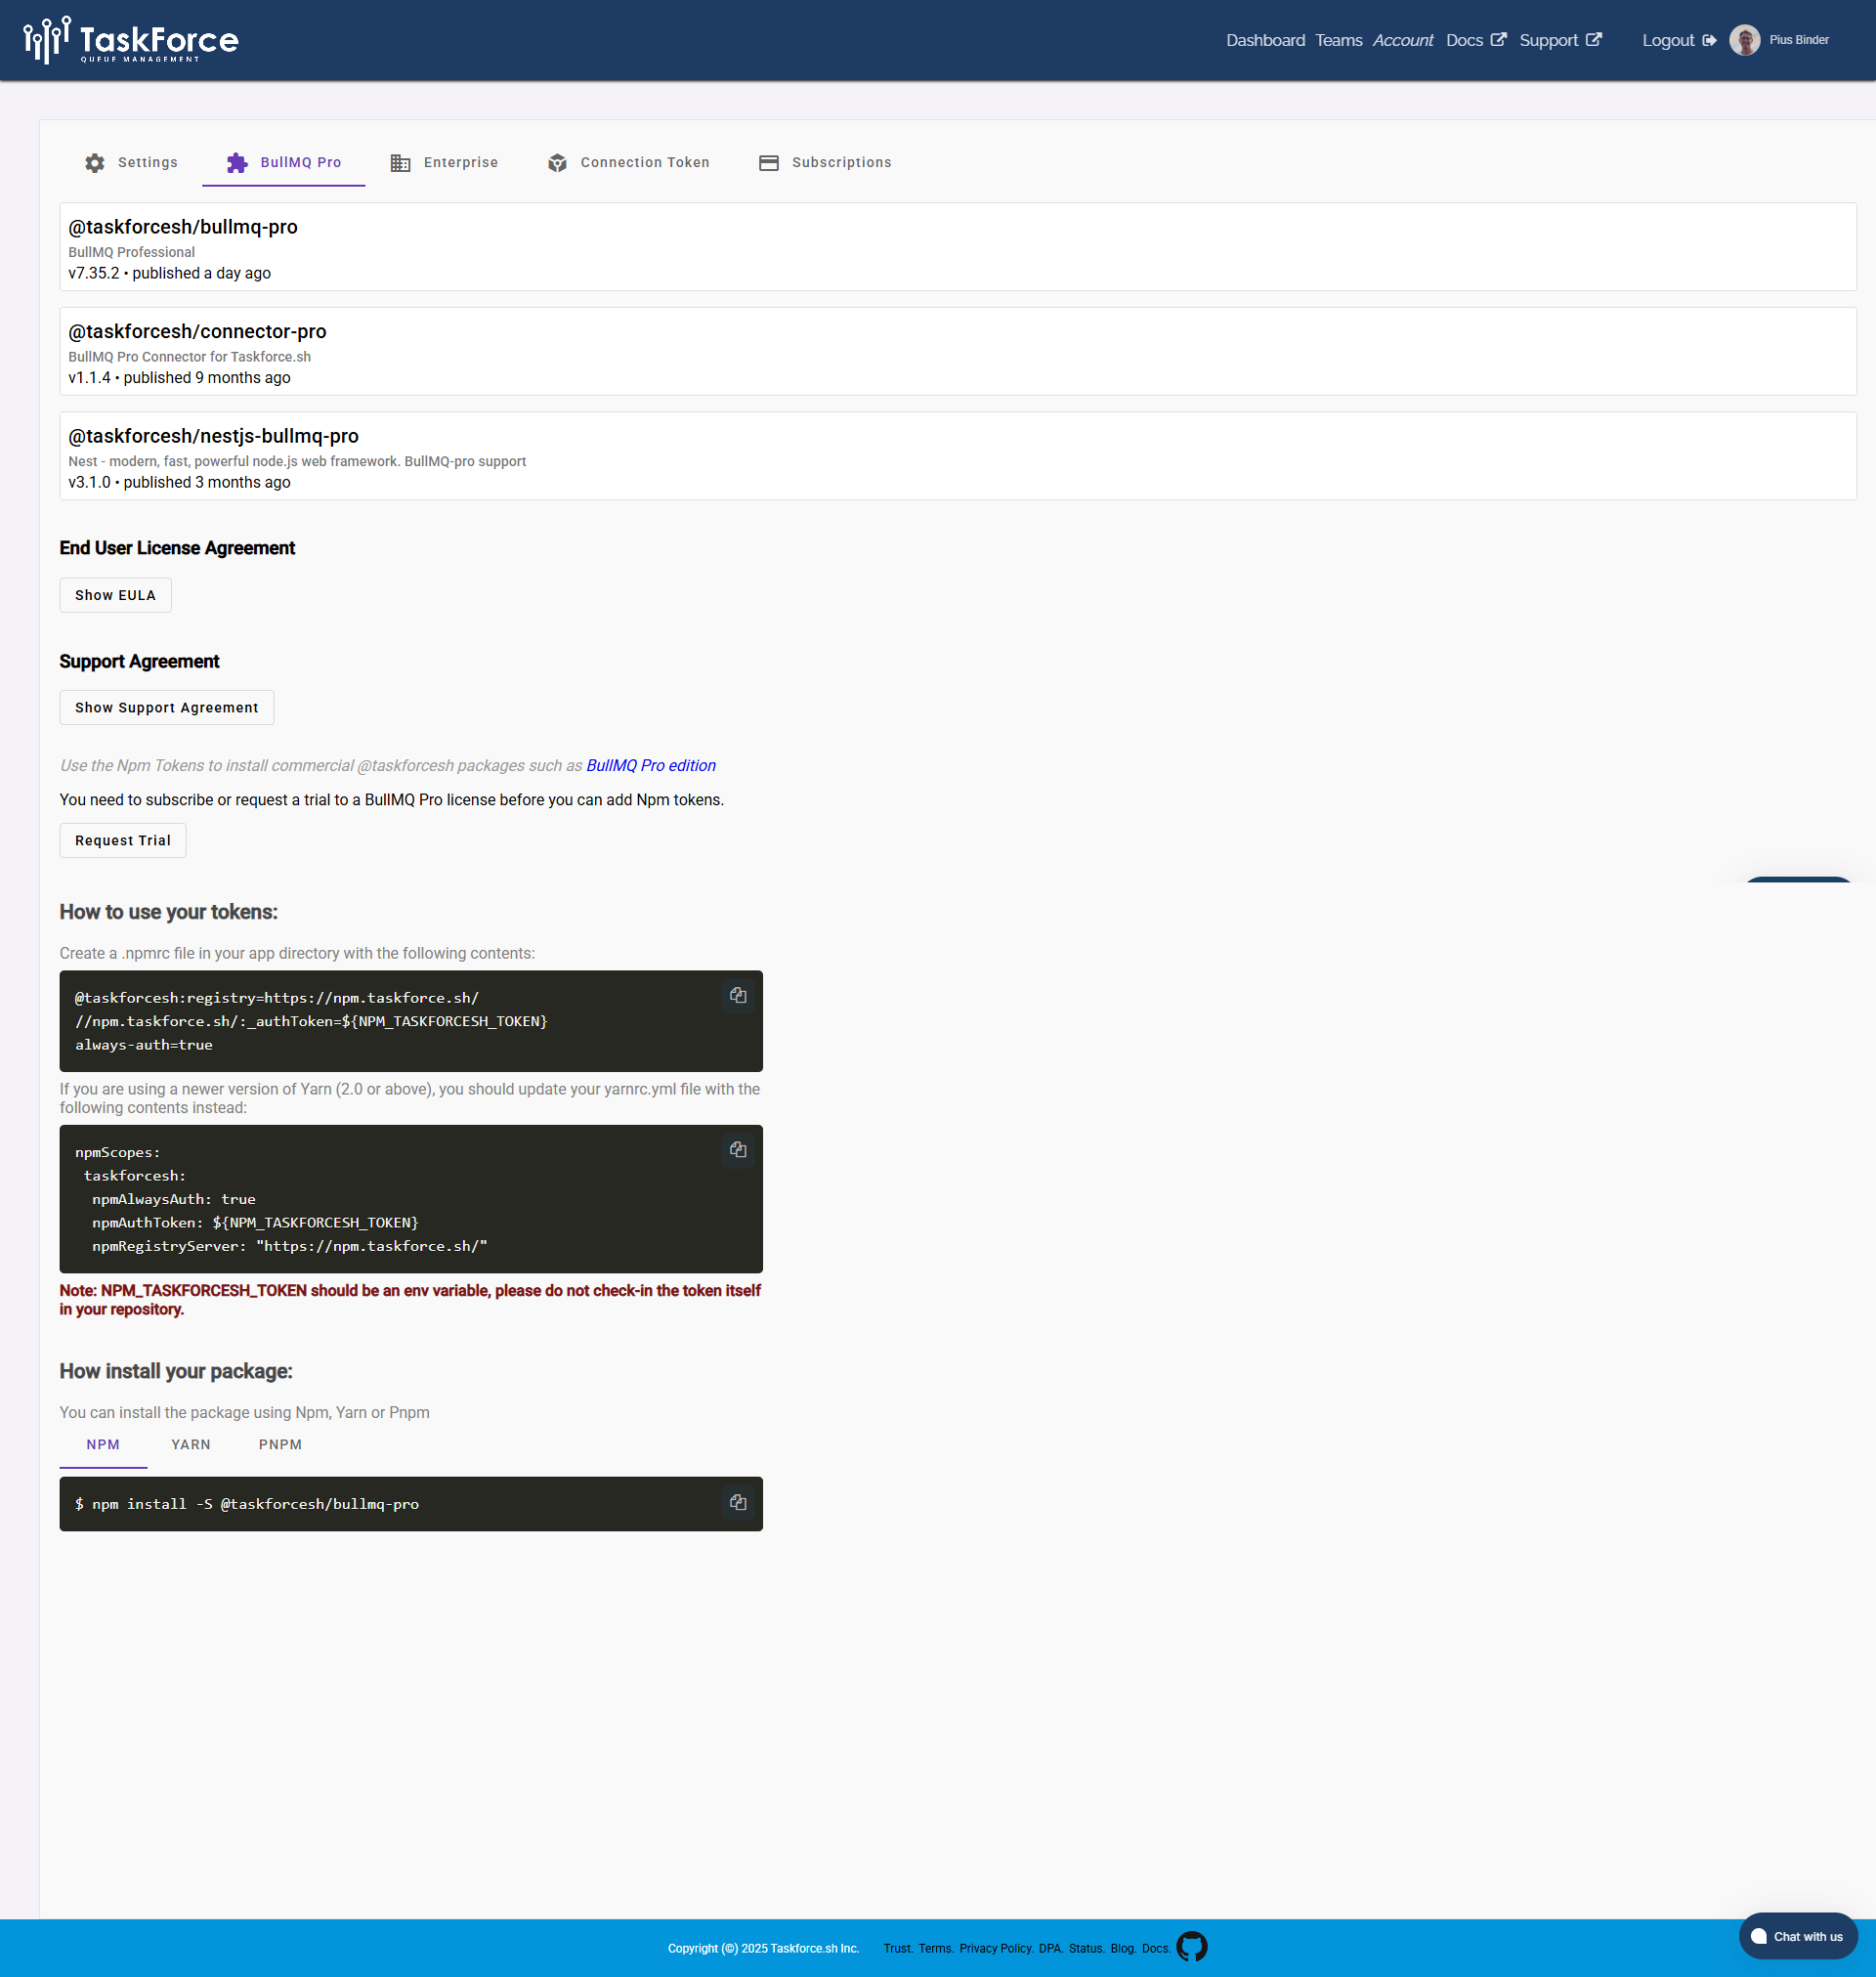Click the Logout arrow icon
1876x1977 pixels.
1709,41
